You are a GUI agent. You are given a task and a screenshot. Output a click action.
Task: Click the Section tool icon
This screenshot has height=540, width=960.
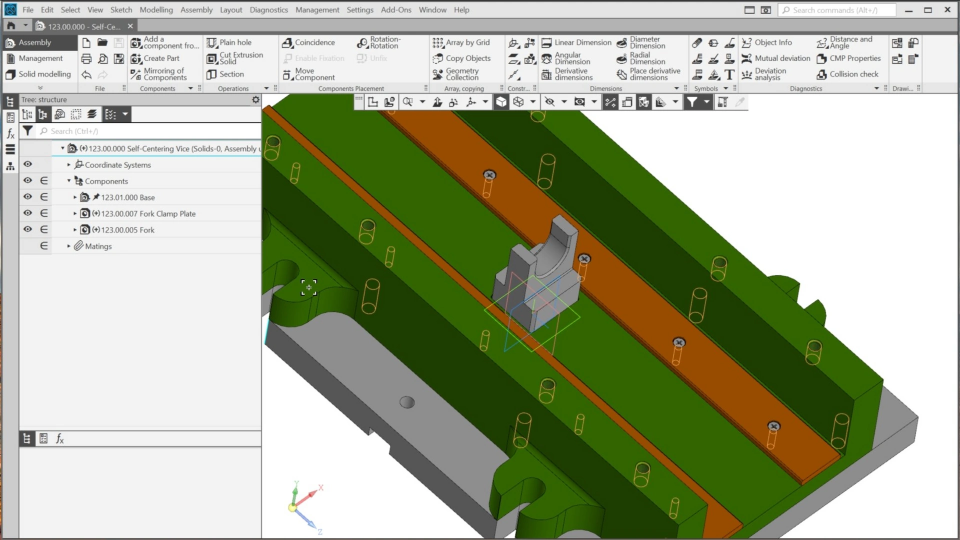[x=212, y=74]
